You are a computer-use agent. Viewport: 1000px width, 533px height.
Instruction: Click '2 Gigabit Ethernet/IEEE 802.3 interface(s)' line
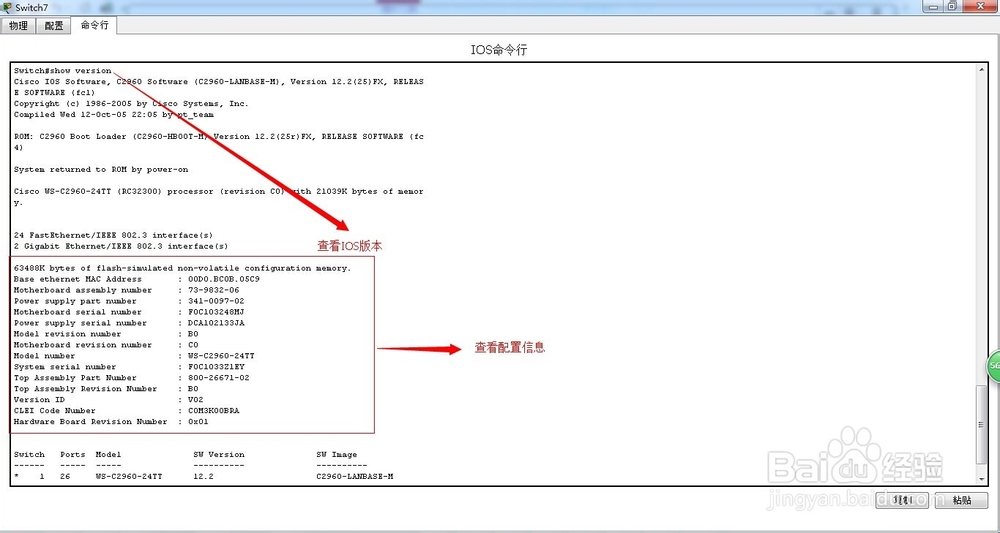pos(121,246)
